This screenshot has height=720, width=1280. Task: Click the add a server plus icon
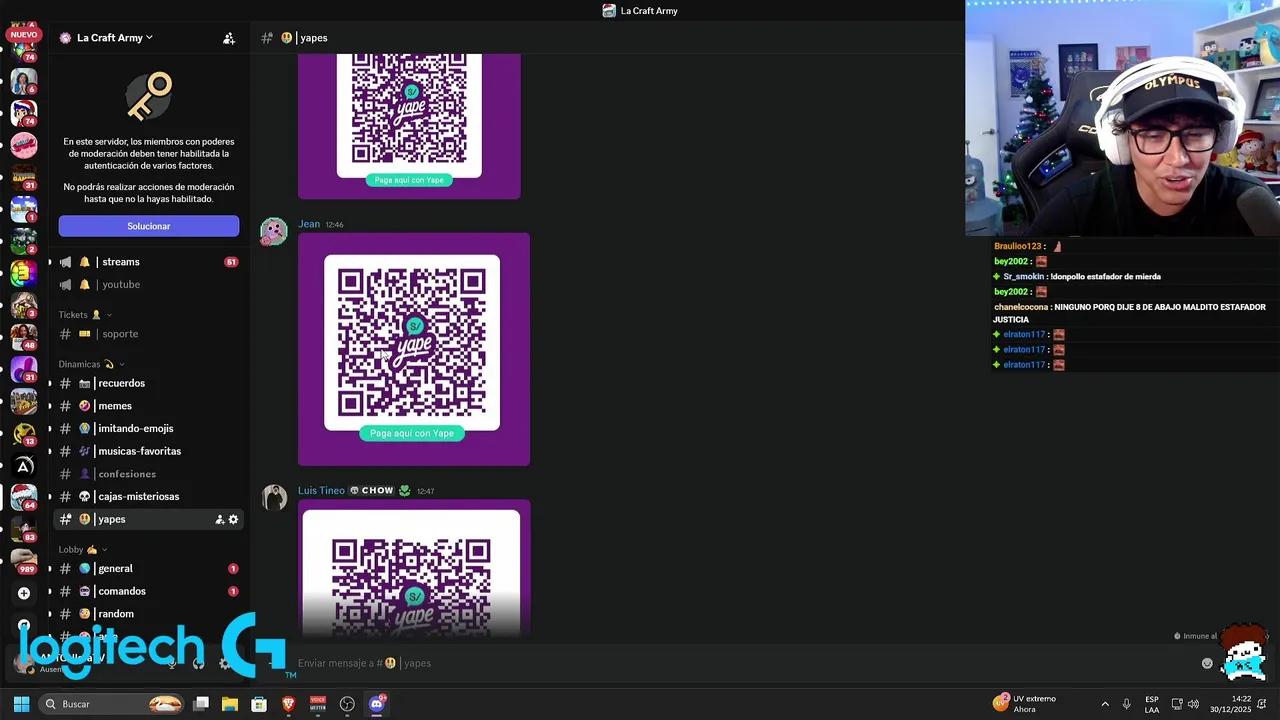(24, 593)
